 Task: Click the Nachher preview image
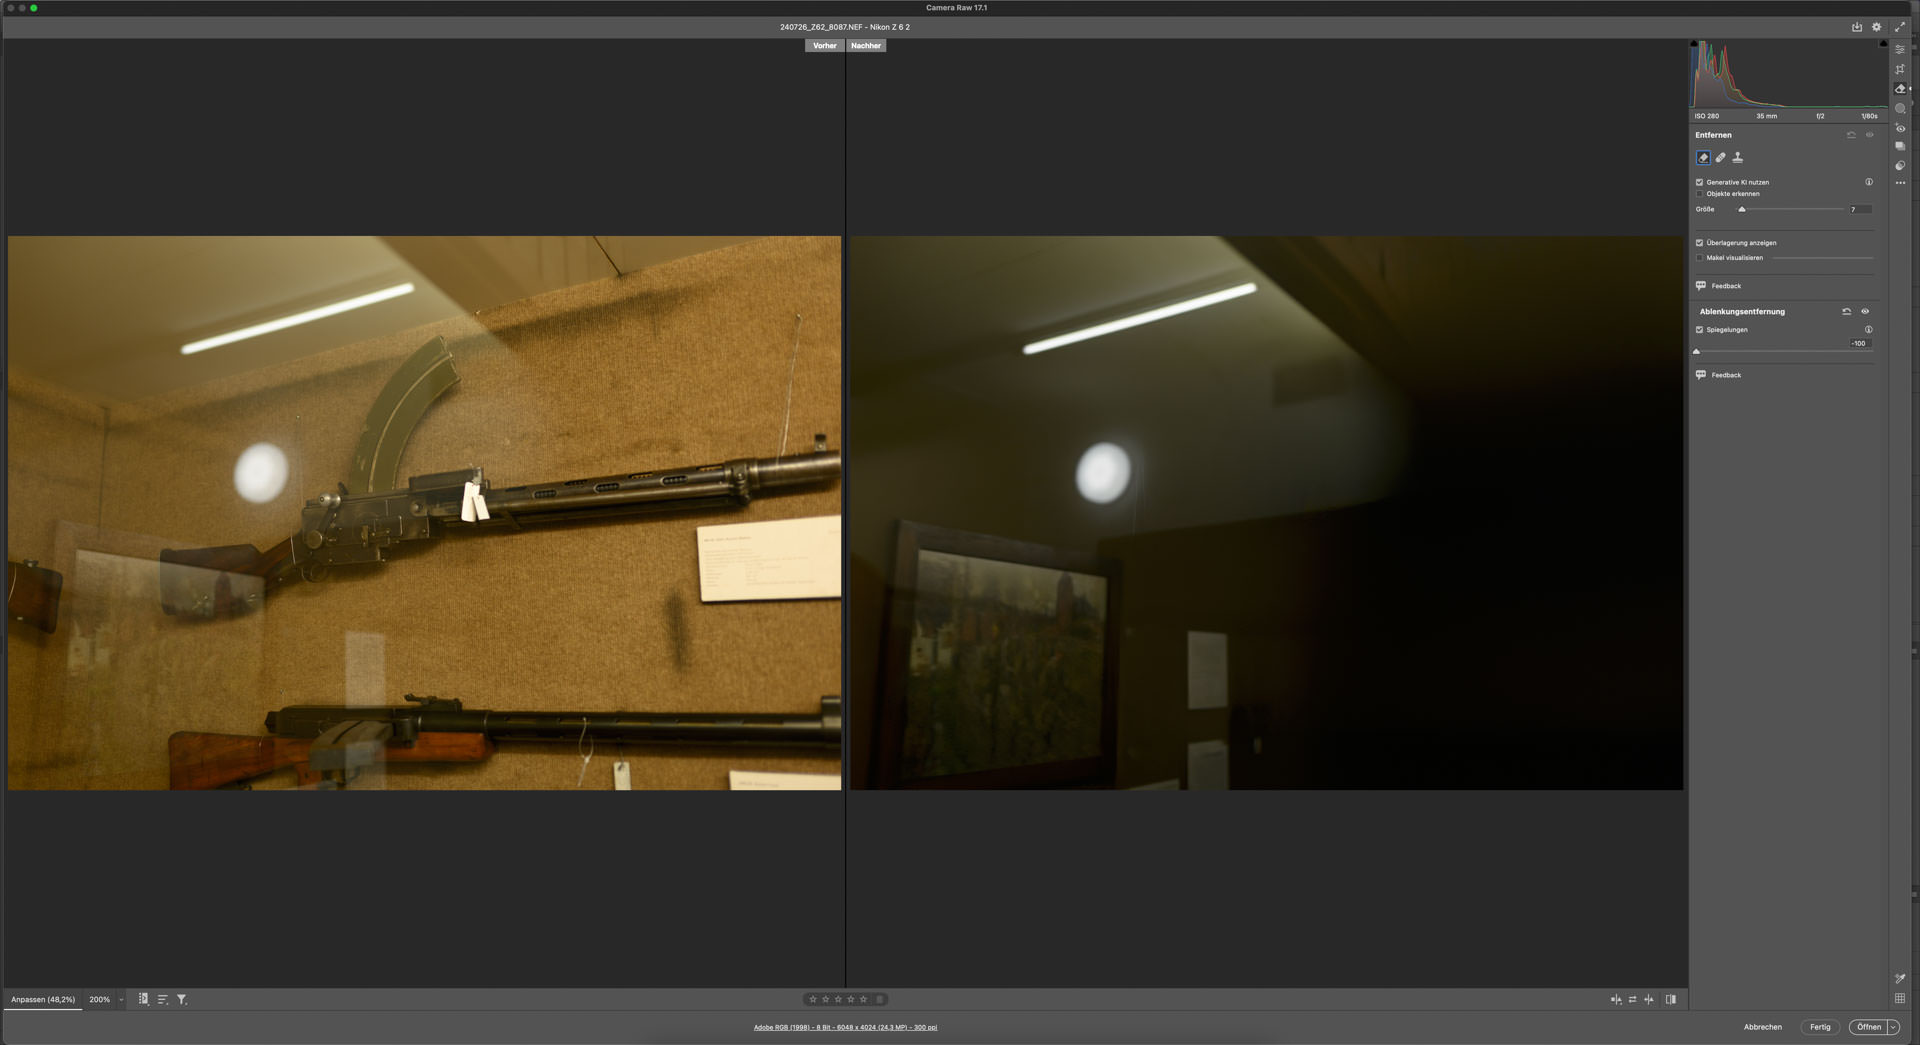pyautogui.click(x=1266, y=513)
